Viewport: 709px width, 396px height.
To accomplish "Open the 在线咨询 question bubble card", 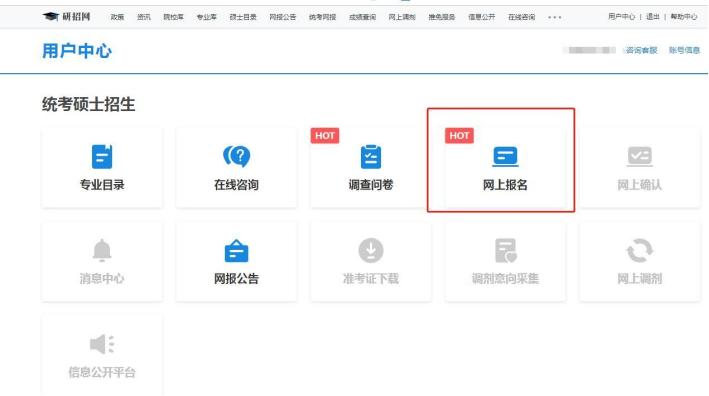I will click(x=236, y=168).
